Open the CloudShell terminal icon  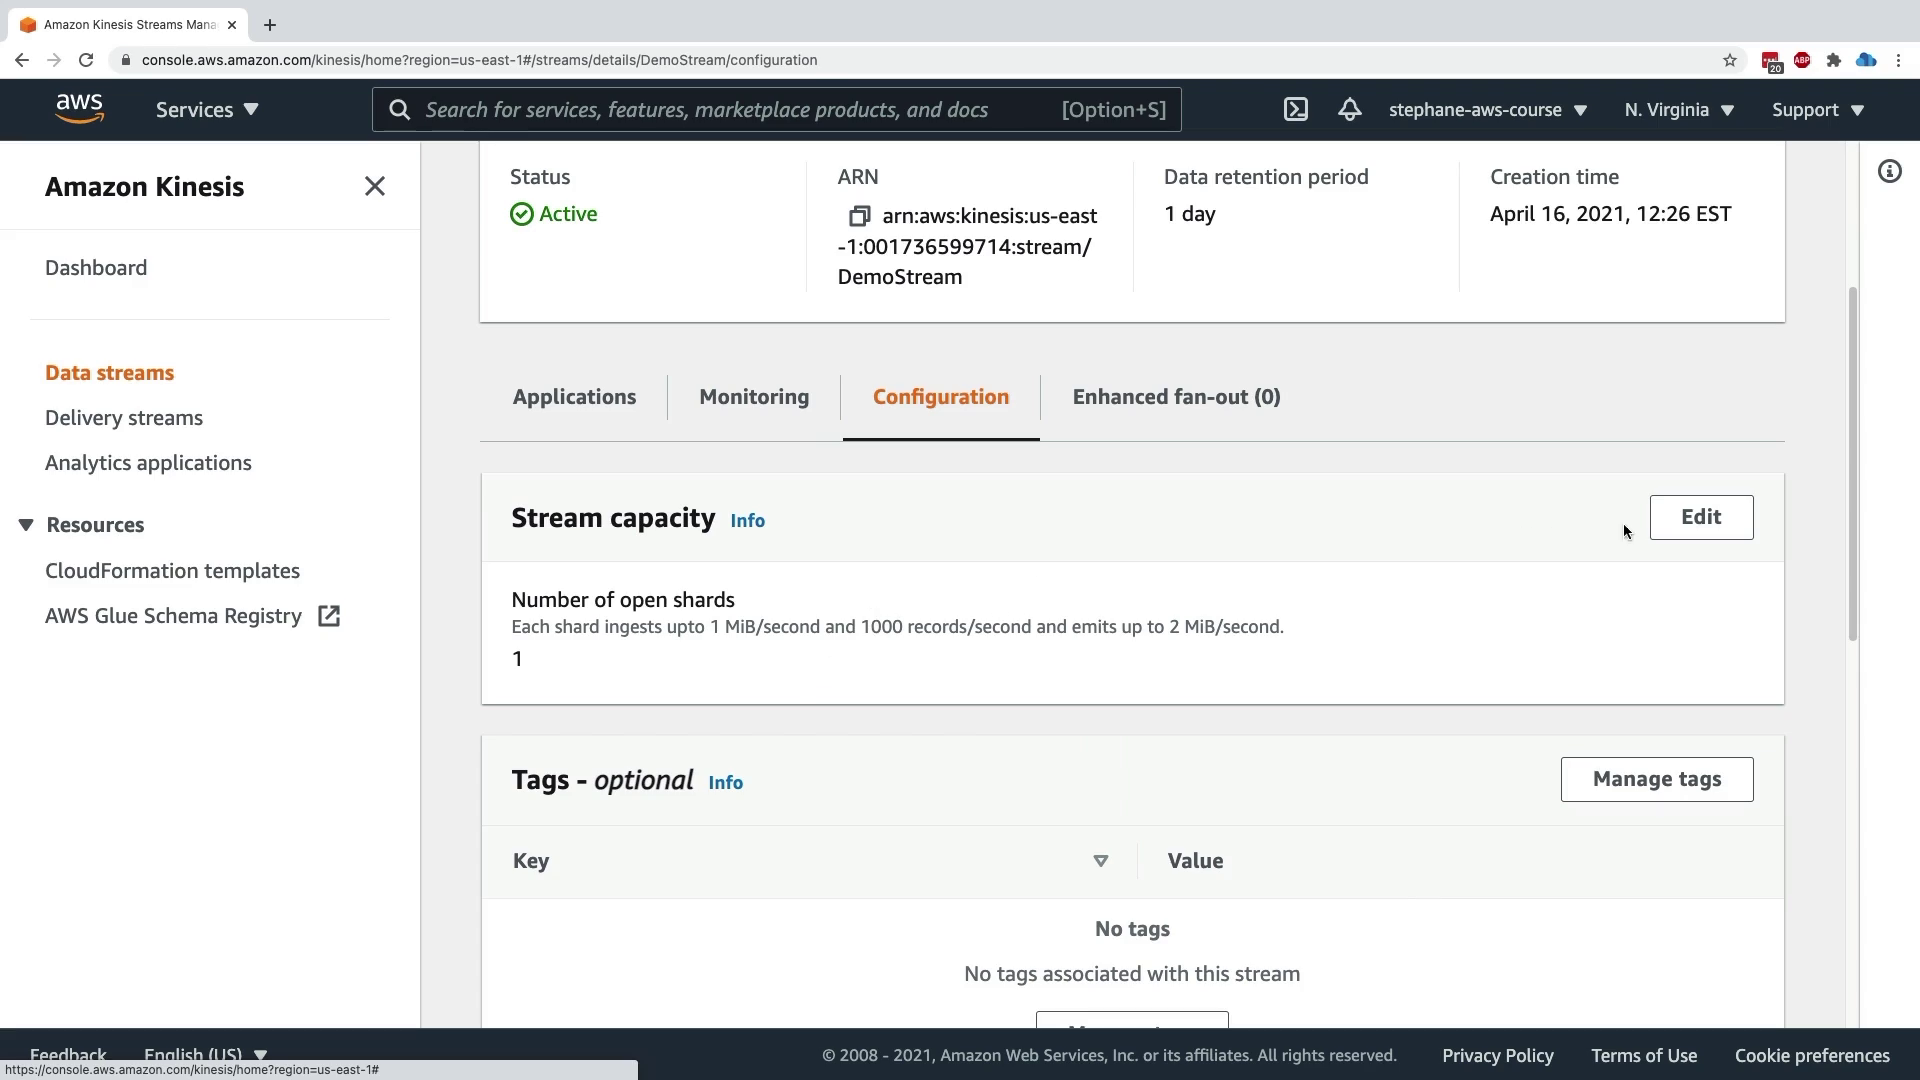coord(1295,109)
